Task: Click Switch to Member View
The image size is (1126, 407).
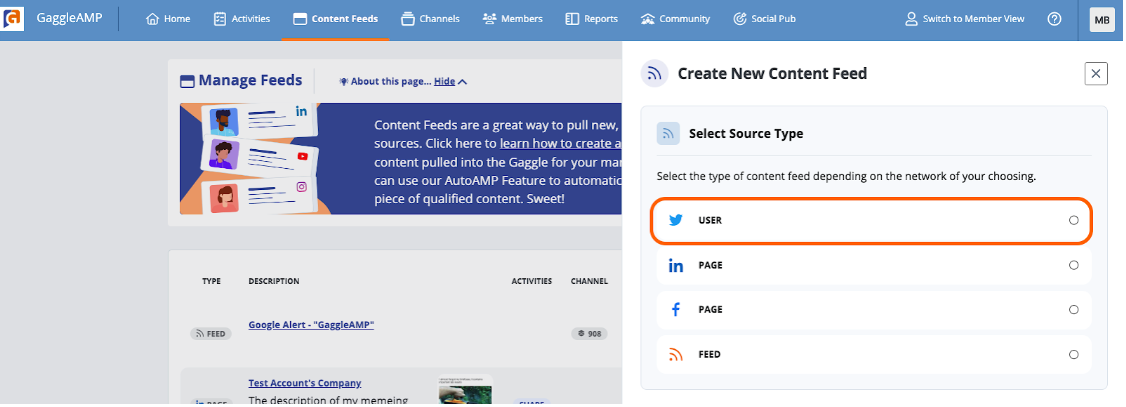Action: [964, 19]
